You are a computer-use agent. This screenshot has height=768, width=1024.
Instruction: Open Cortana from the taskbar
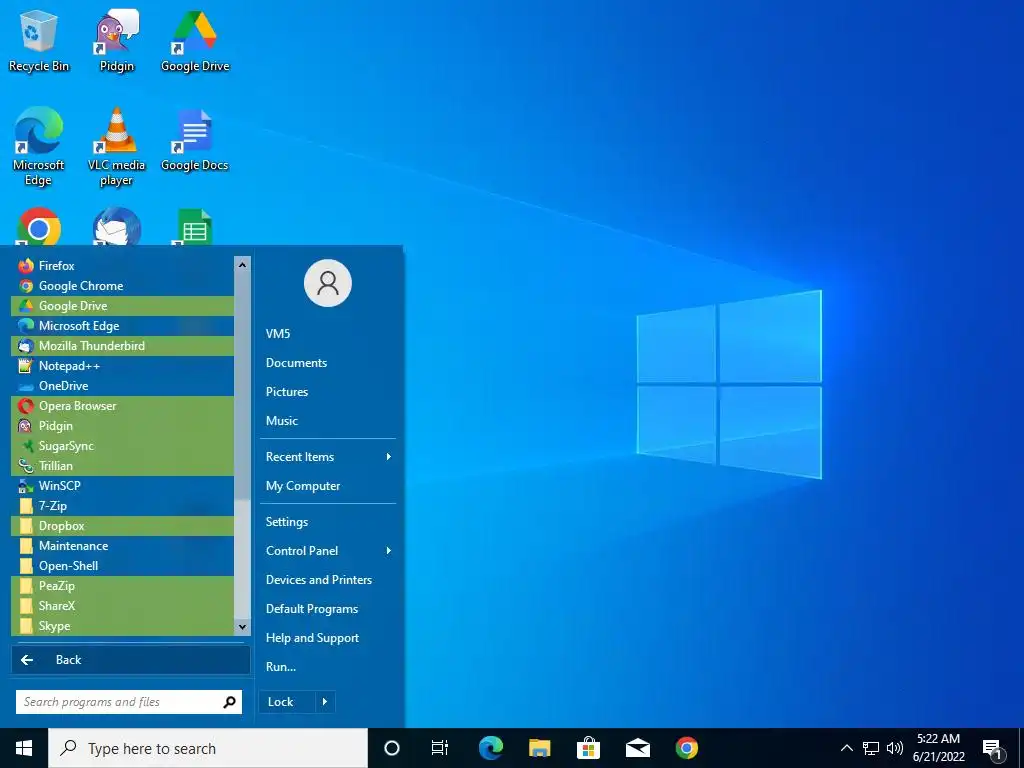(392, 748)
